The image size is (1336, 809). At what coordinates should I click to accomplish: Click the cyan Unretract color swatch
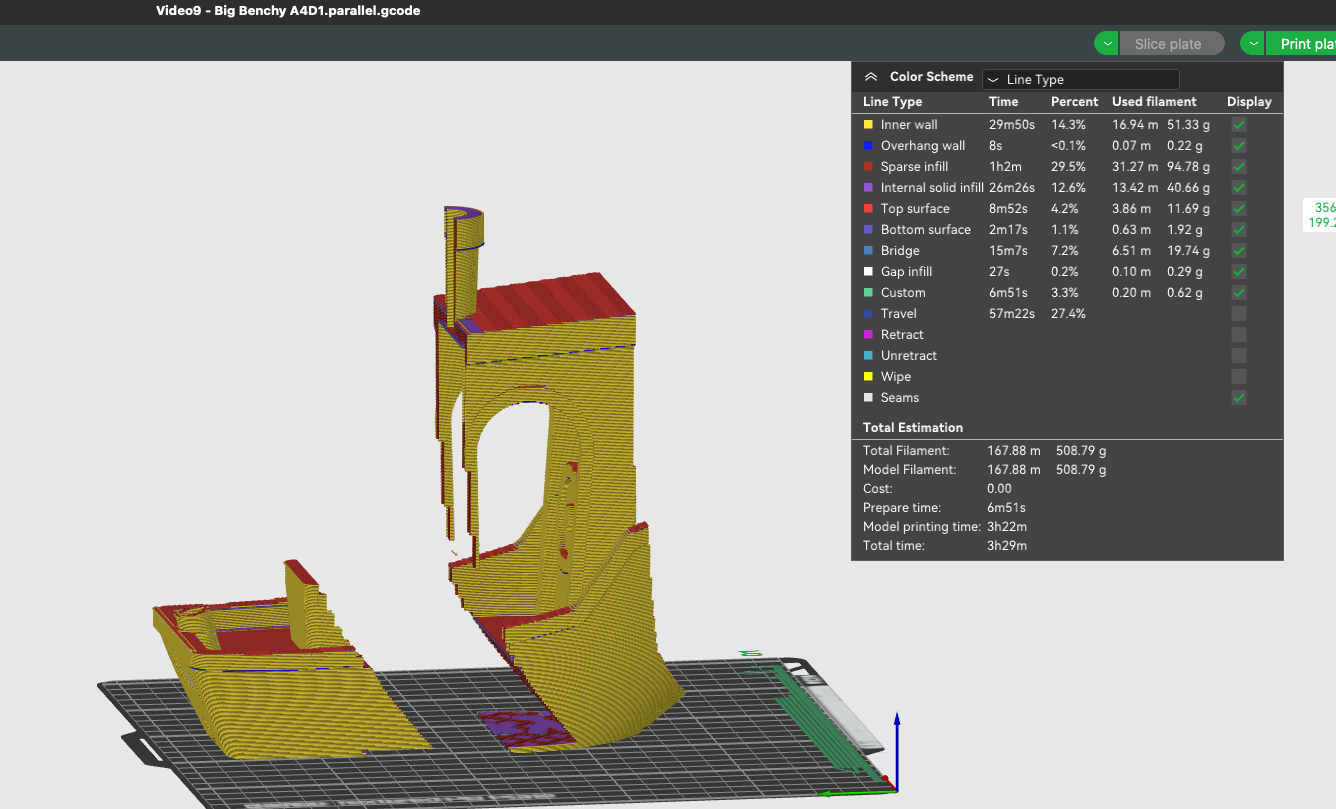pyautogui.click(x=868, y=356)
